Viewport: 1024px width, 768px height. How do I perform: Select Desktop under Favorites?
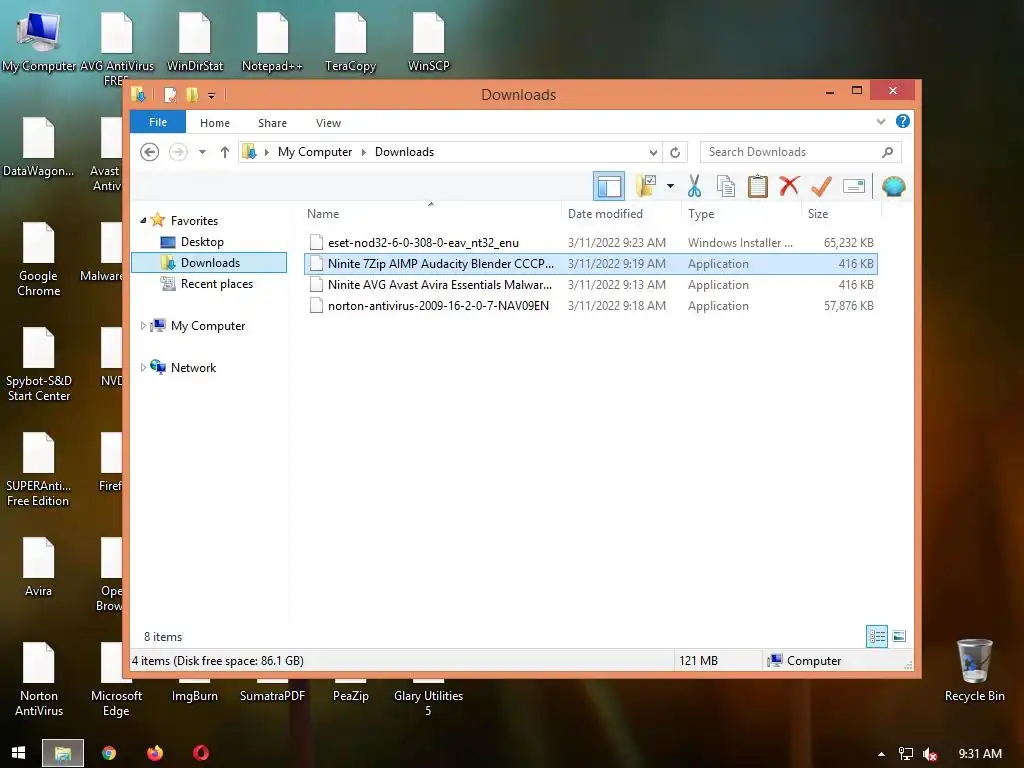[202, 242]
